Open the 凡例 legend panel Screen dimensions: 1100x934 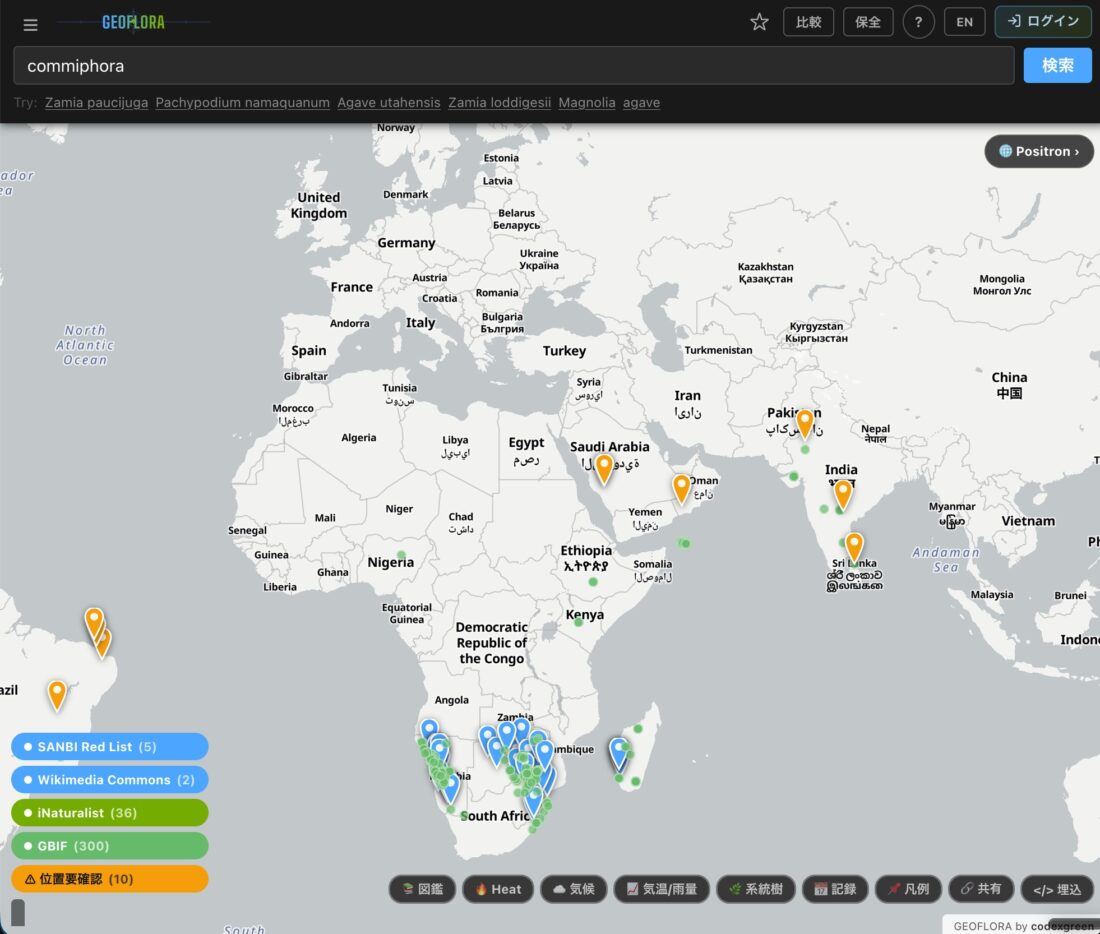[907, 889]
